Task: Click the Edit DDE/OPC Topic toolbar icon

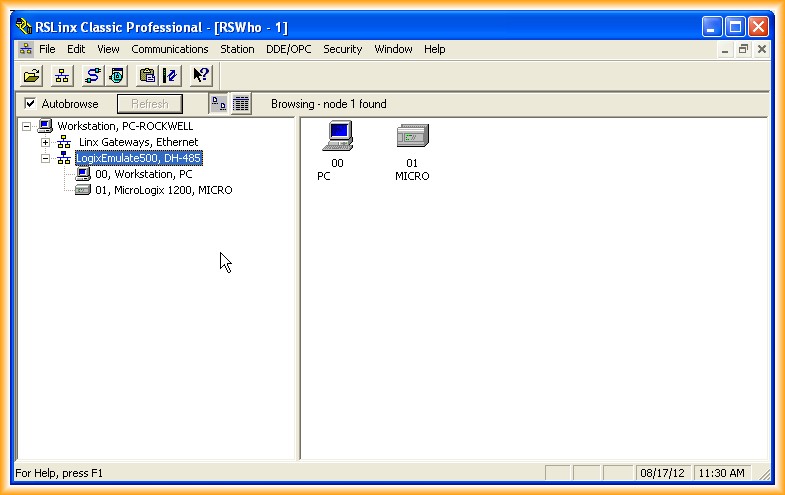Action: coord(169,75)
